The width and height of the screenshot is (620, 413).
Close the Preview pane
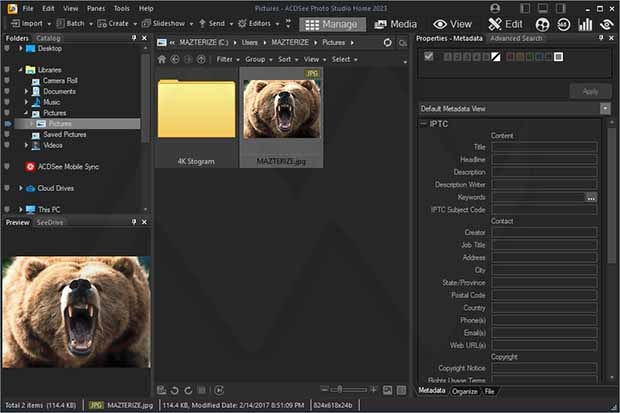pyautogui.click(x=144, y=222)
